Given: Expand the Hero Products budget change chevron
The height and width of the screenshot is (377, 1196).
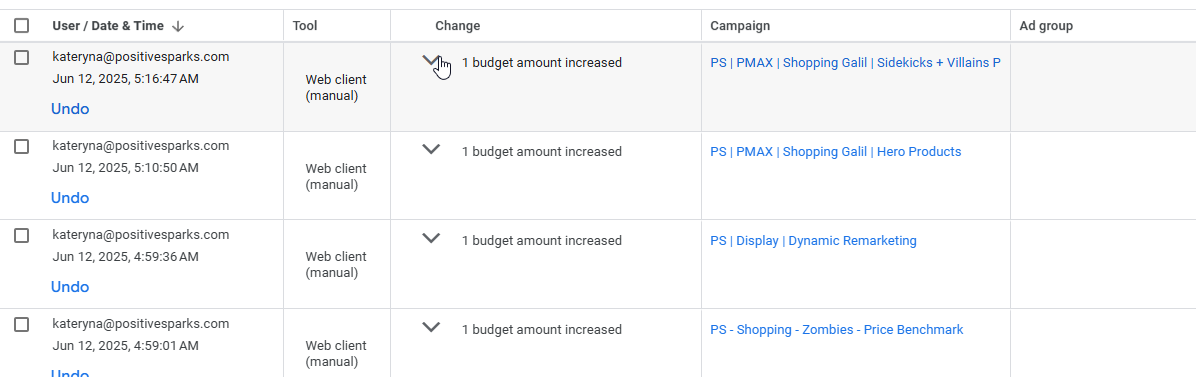Looking at the screenshot, I should pyautogui.click(x=432, y=150).
